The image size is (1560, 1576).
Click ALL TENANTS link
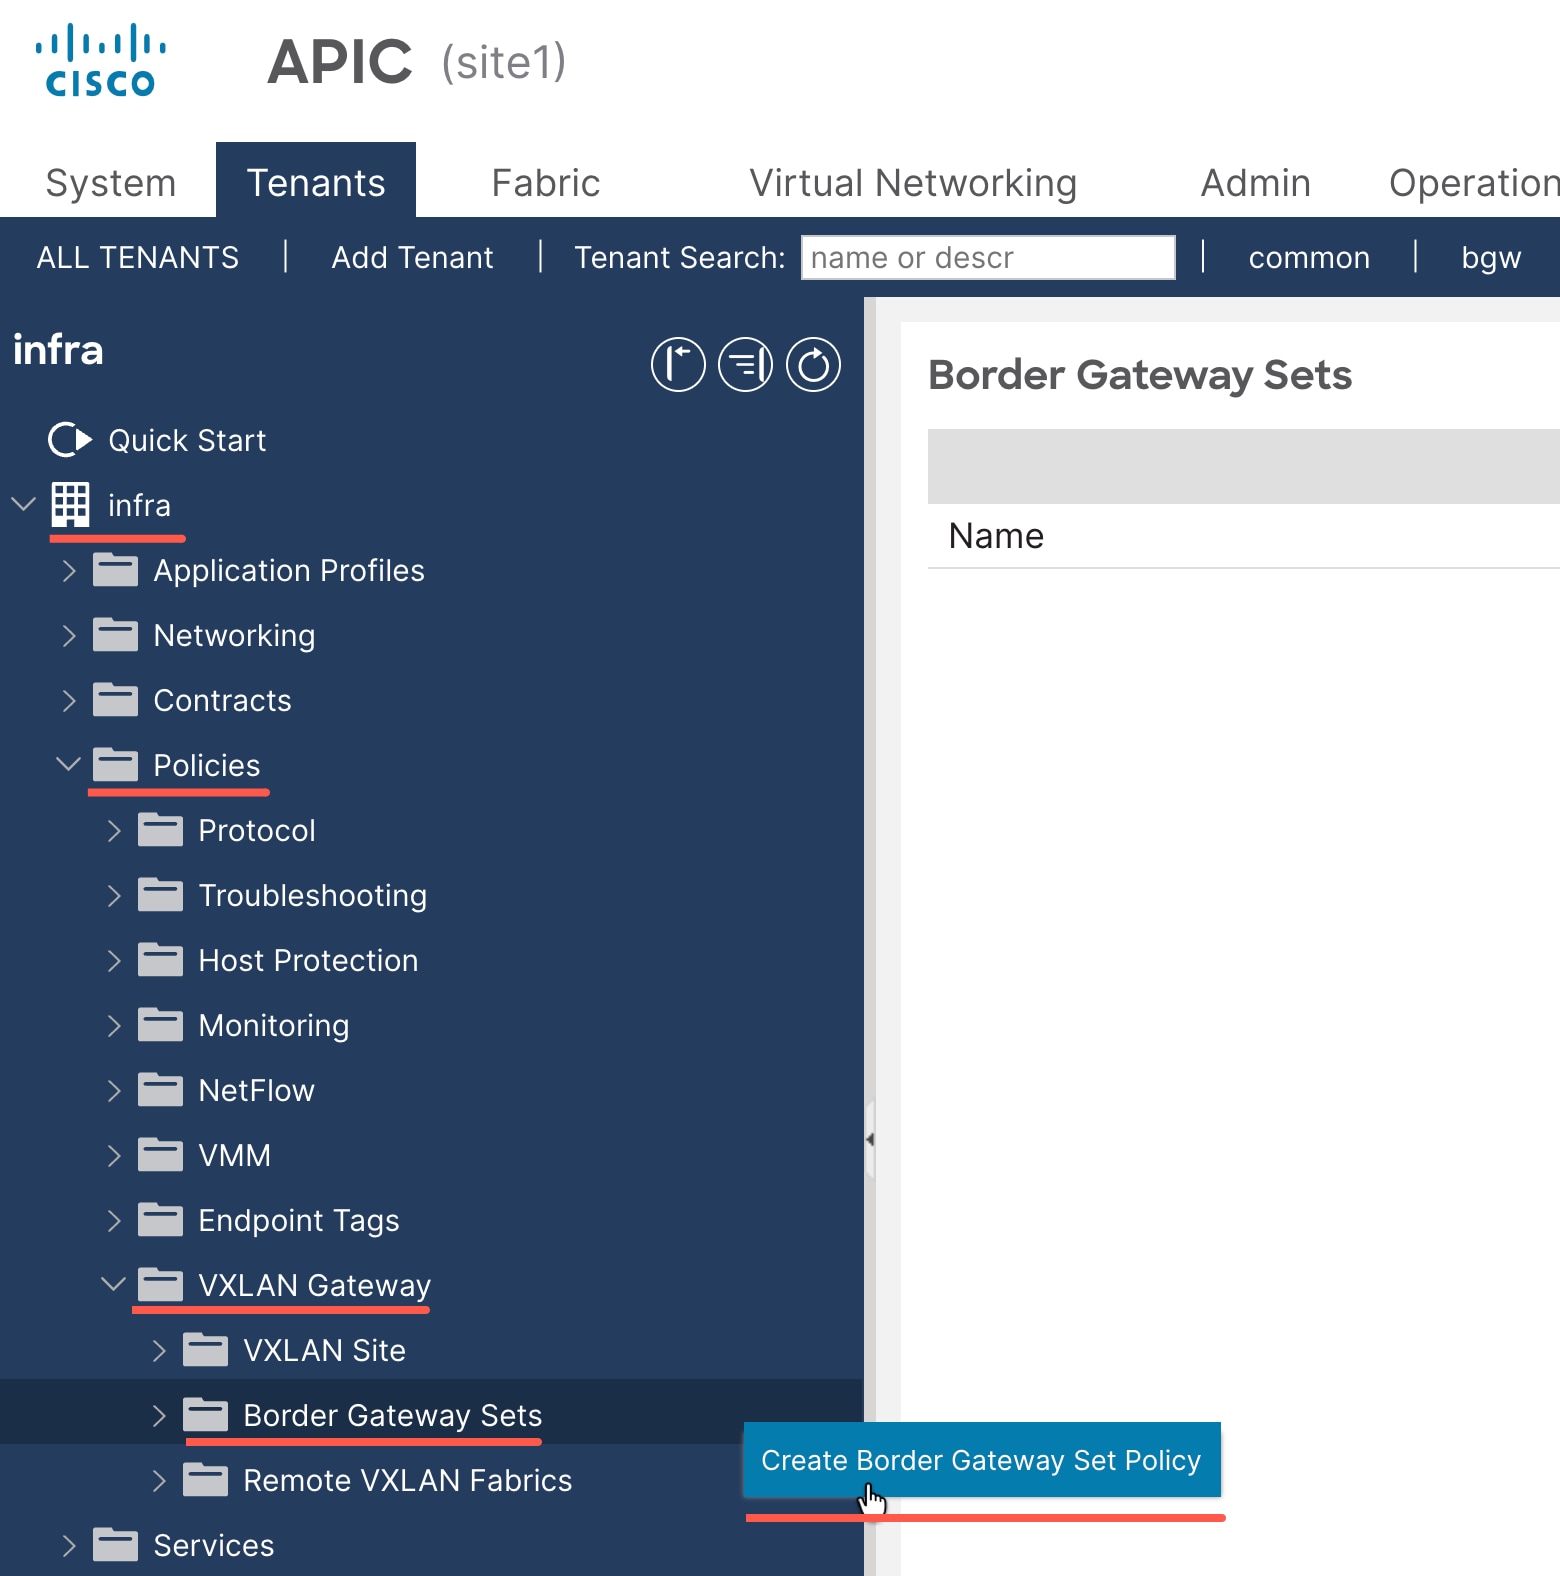138,258
